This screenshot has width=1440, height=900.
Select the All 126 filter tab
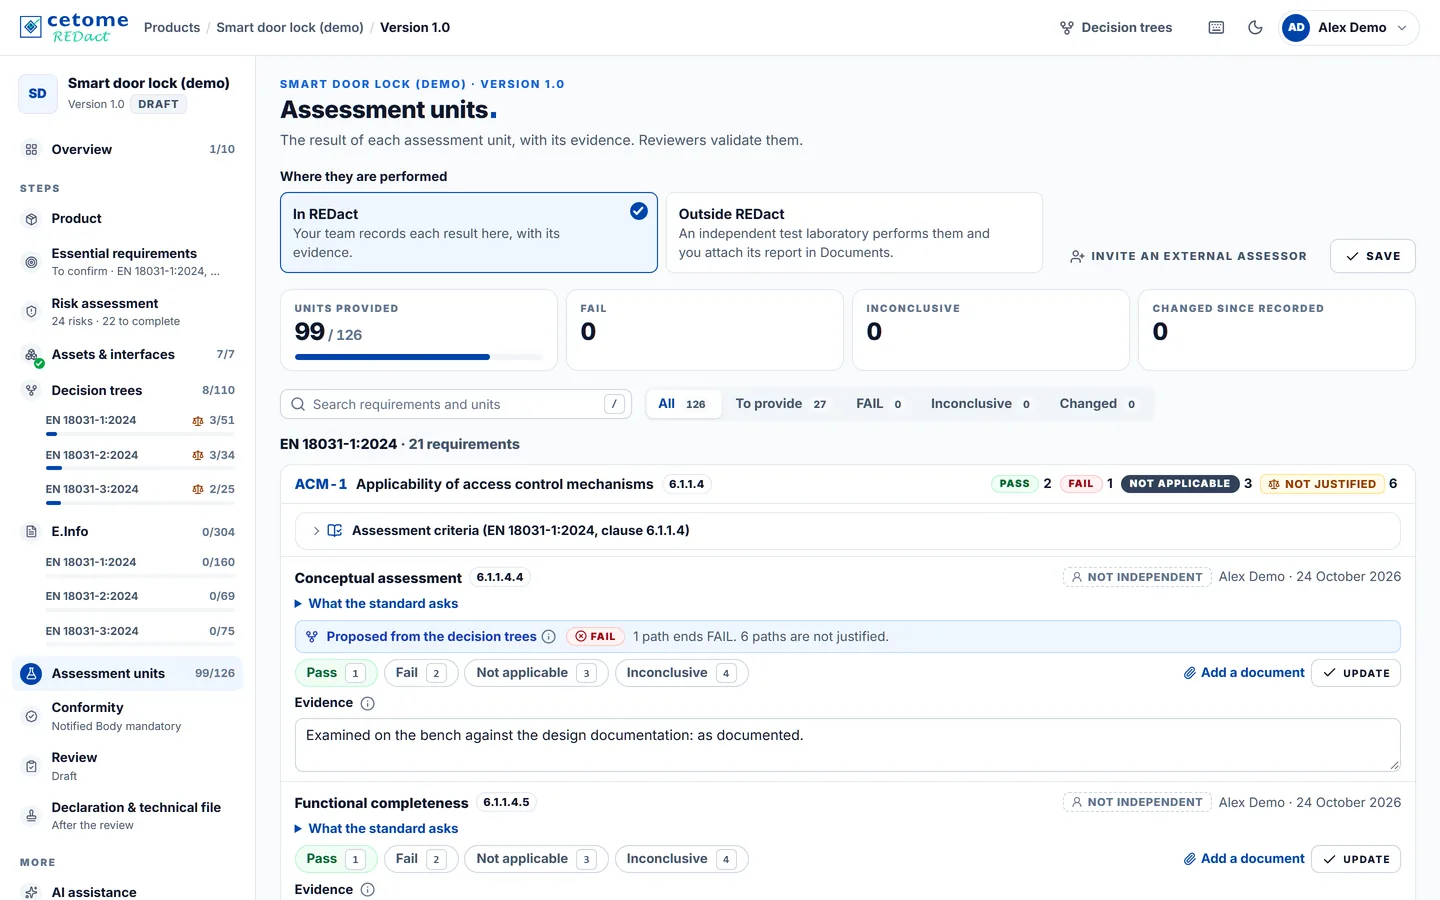tap(684, 404)
